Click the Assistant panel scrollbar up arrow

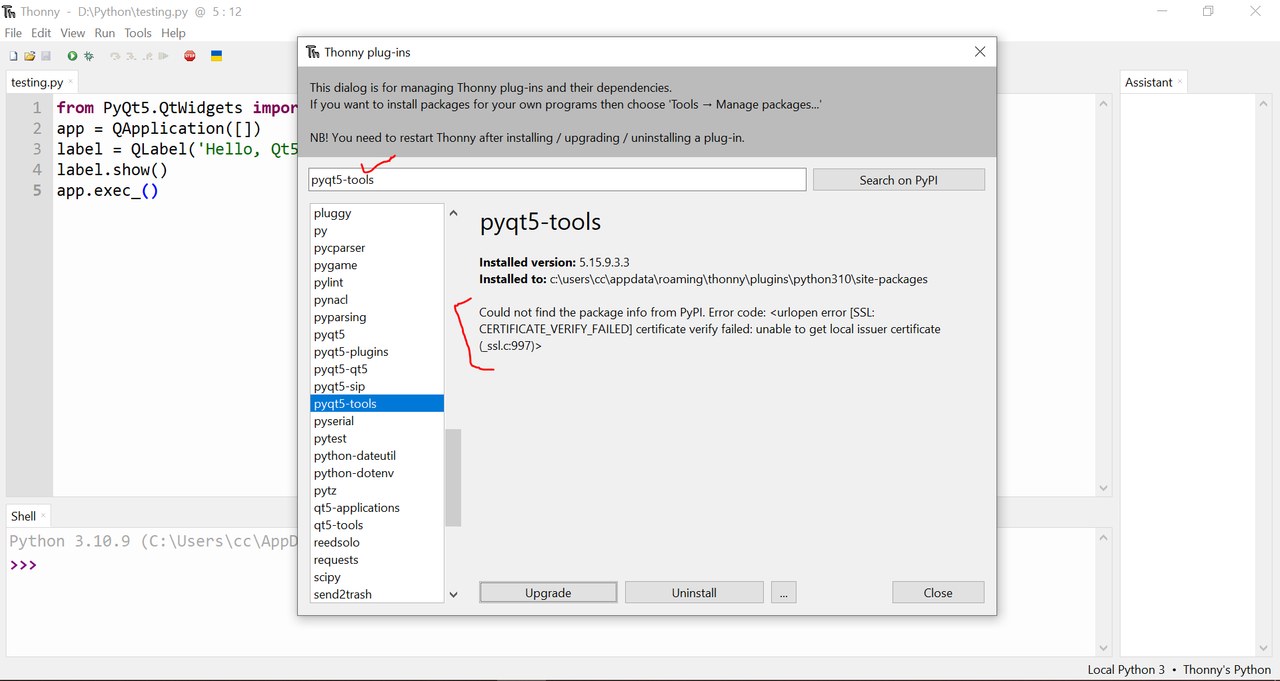1262,103
